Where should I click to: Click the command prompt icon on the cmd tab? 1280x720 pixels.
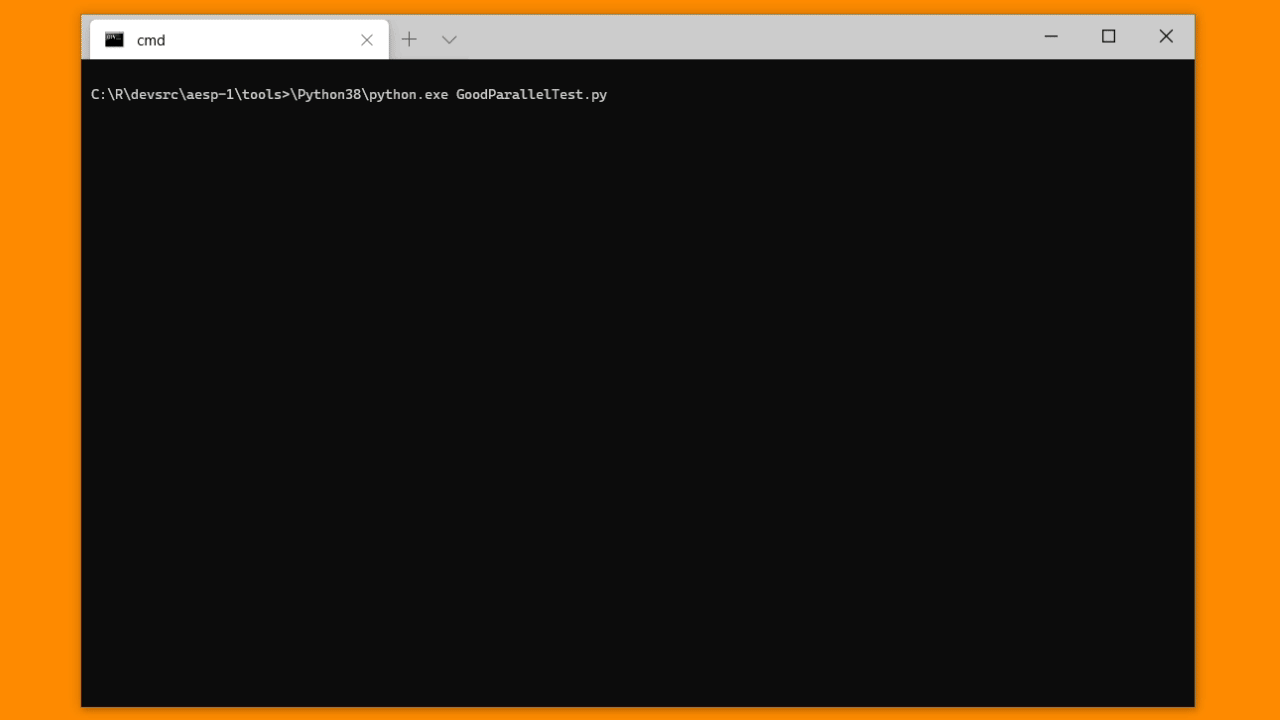click(114, 39)
